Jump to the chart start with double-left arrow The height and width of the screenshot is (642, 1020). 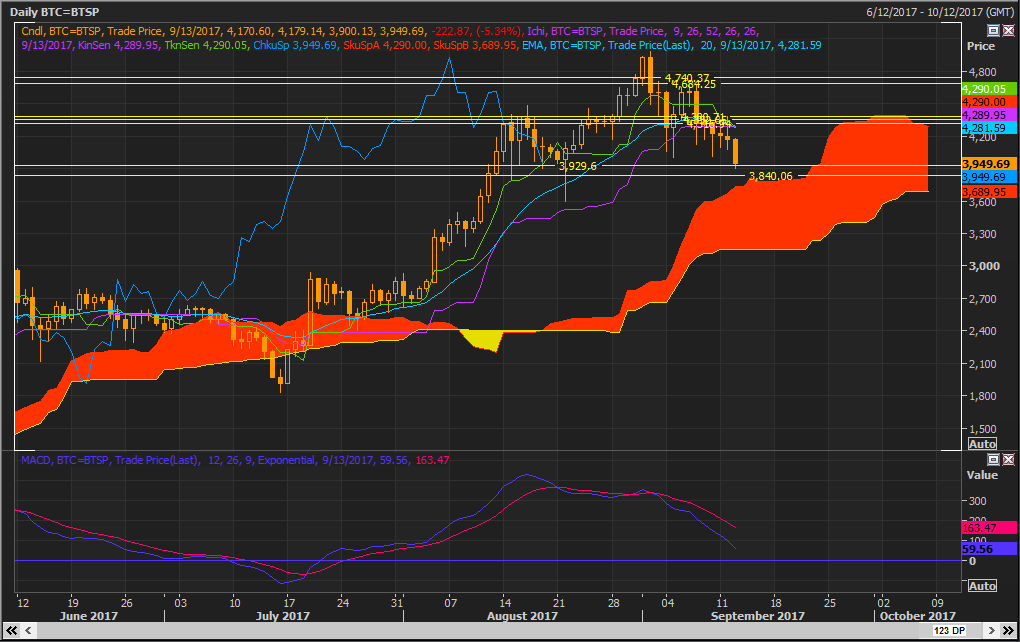tap(12, 630)
